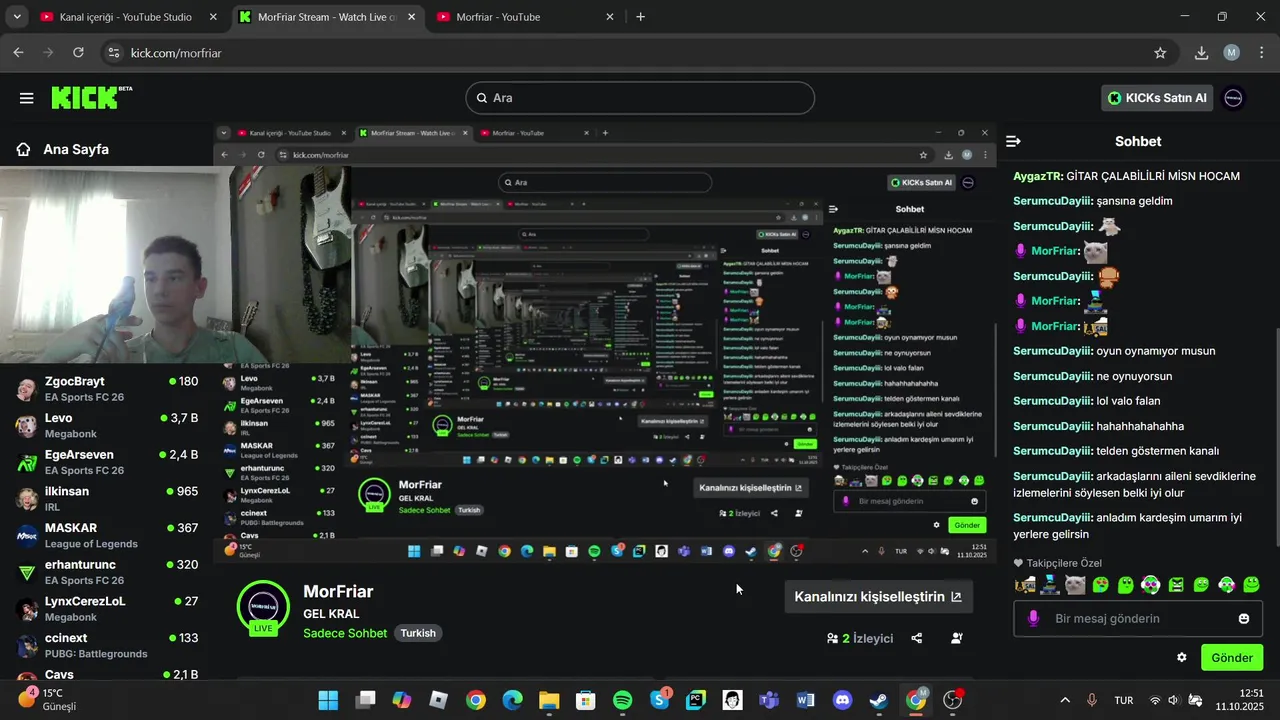
Task: Open the Ana Sayfa home icon
Action: point(23,149)
